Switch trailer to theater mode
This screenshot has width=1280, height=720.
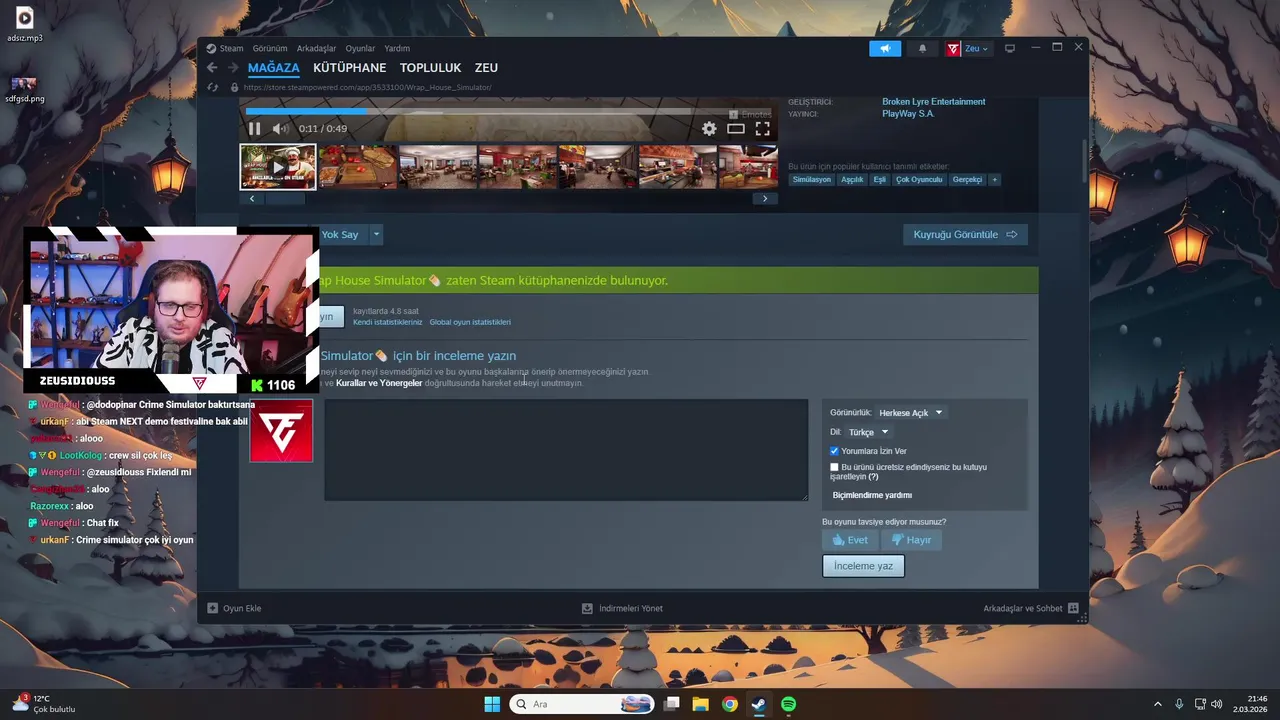coord(736,128)
